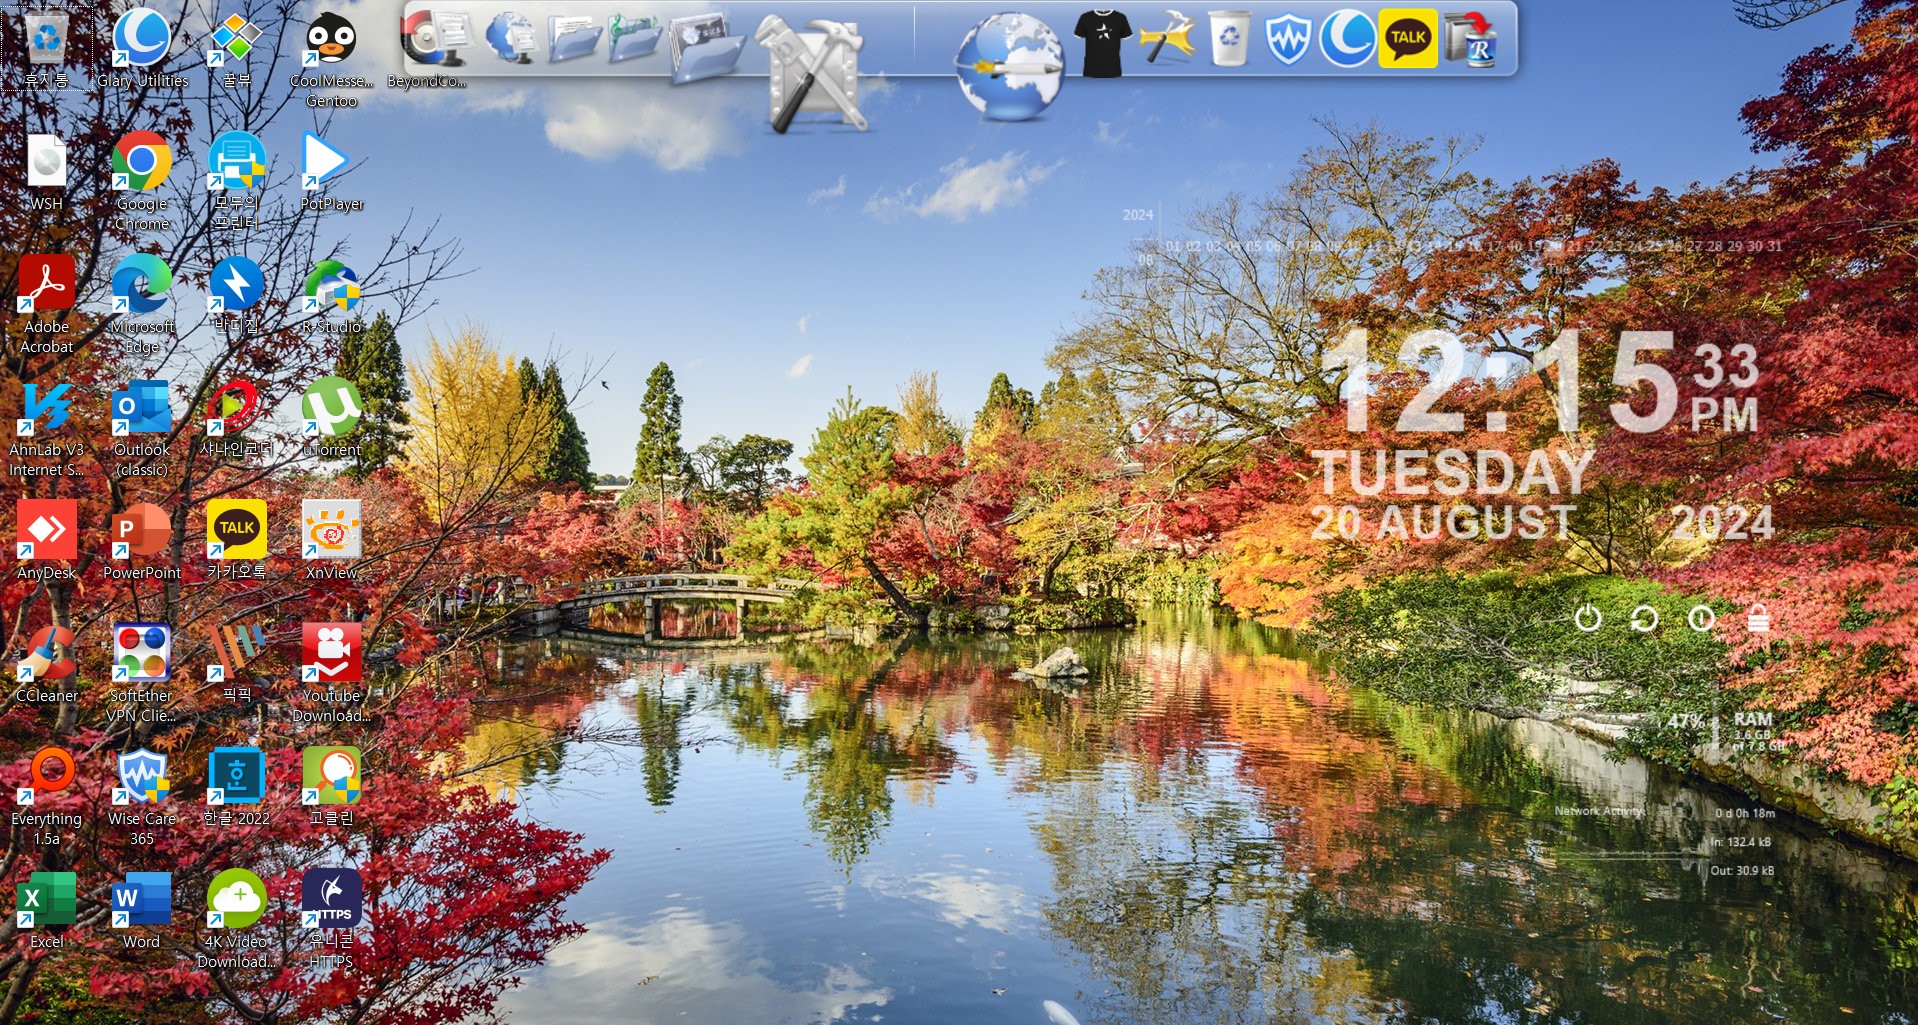Image resolution: width=1918 pixels, height=1025 pixels.
Task: Open the dock's recycle bin icon
Action: click(1229, 38)
